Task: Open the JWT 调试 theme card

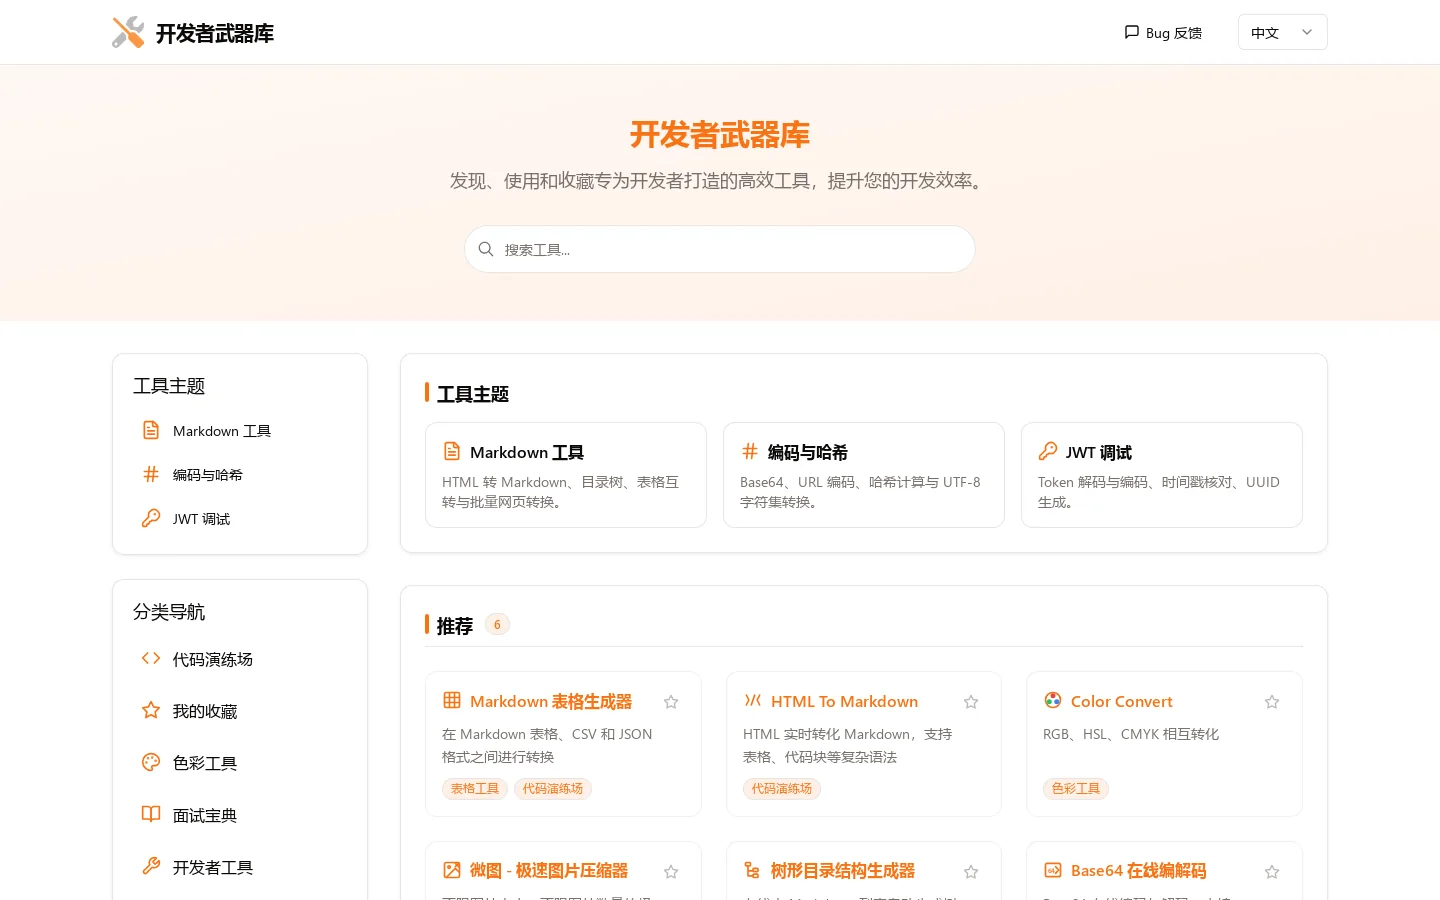Action: [x=1162, y=475]
